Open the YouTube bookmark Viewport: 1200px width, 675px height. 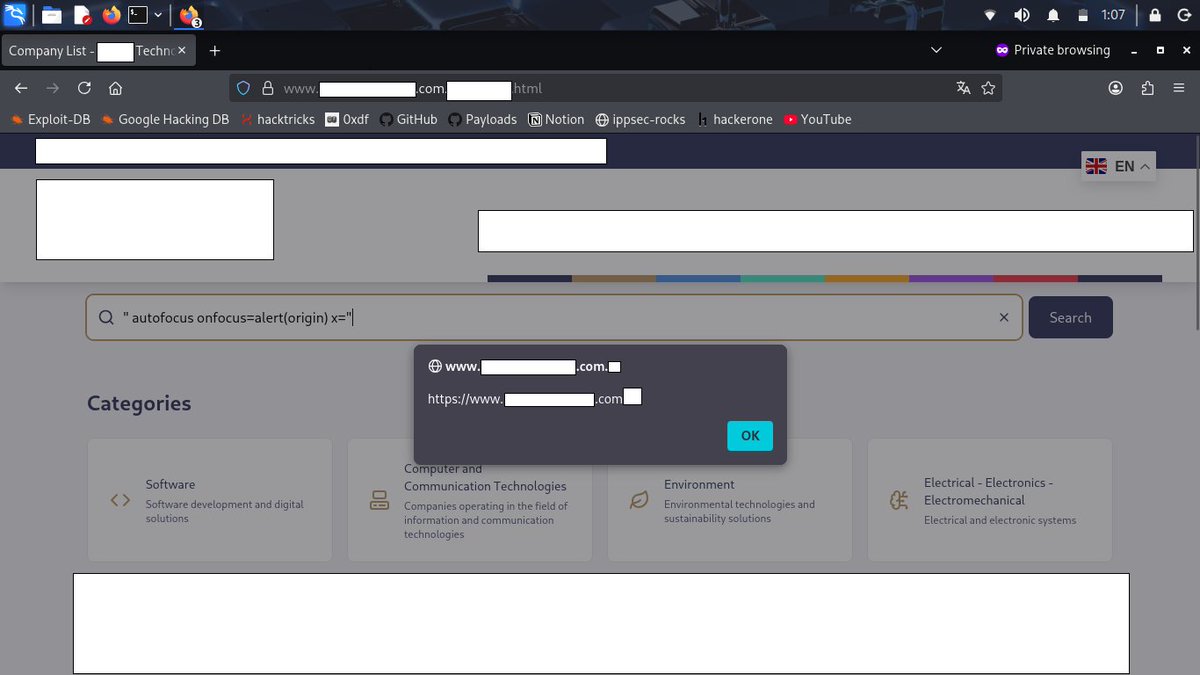[818, 119]
